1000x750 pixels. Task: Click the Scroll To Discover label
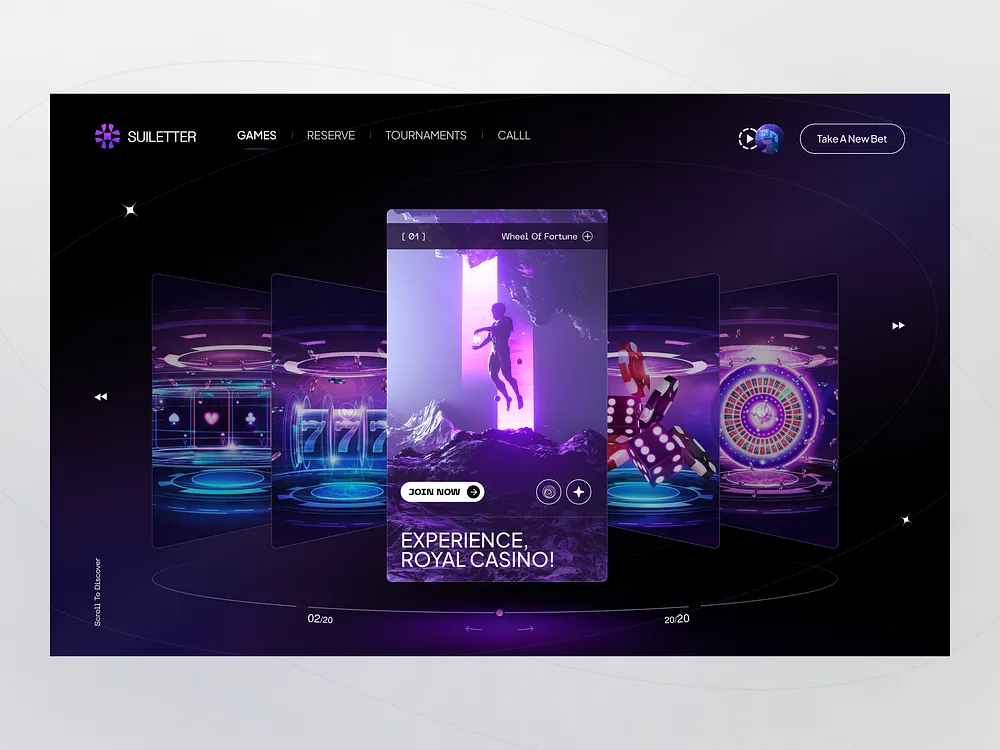click(x=97, y=589)
